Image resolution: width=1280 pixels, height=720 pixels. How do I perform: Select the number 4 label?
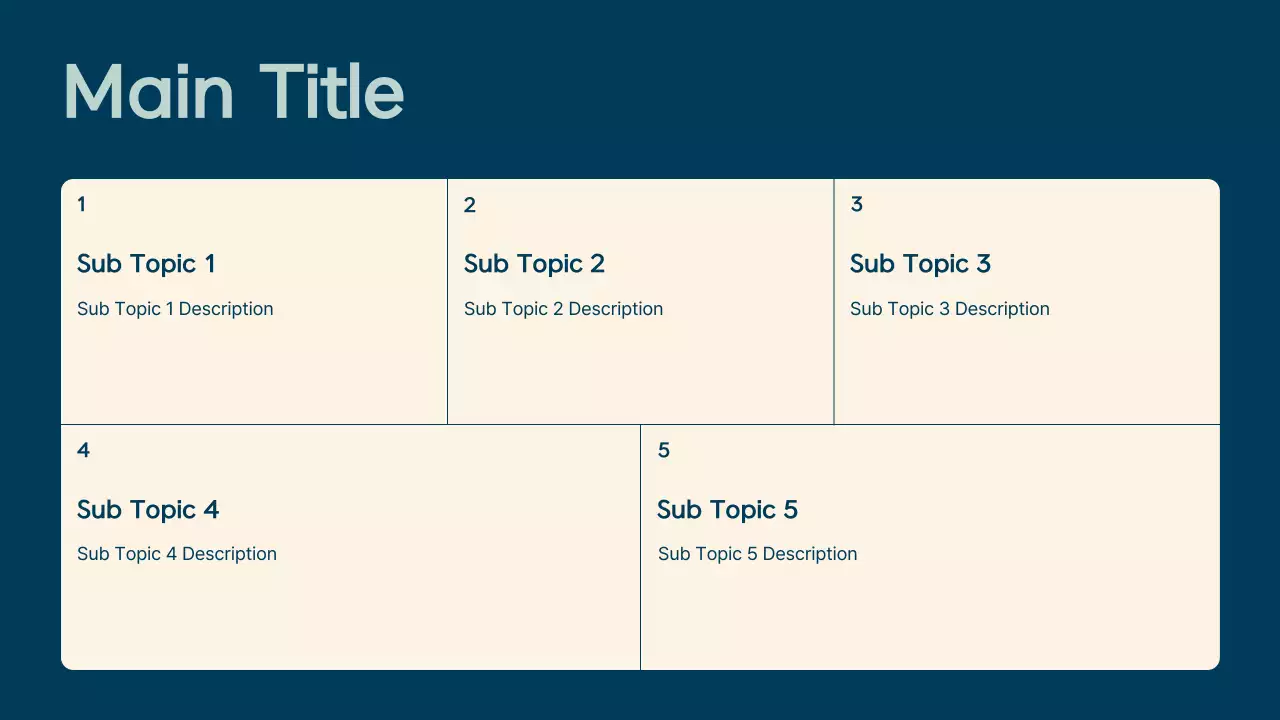coord(83,451)
